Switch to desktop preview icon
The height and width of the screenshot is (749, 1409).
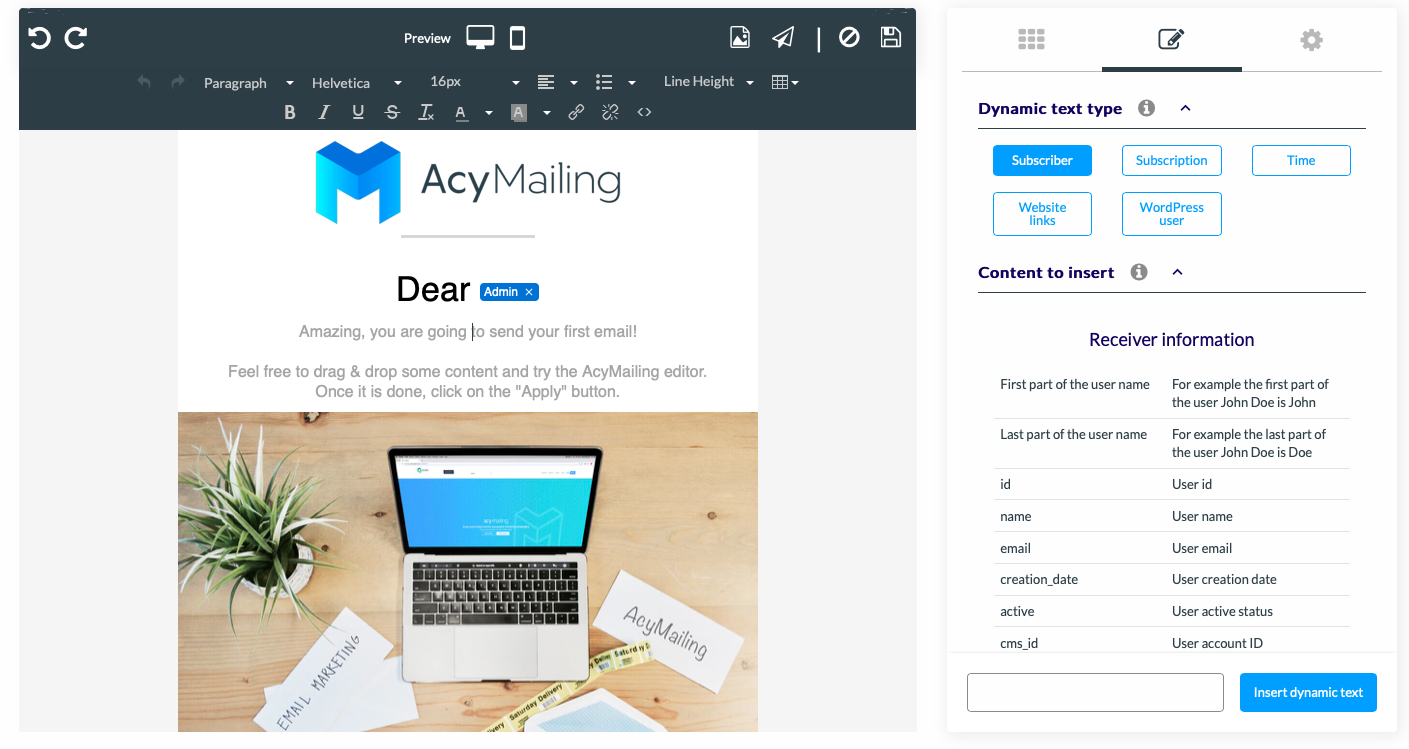(x=480, y=38)
